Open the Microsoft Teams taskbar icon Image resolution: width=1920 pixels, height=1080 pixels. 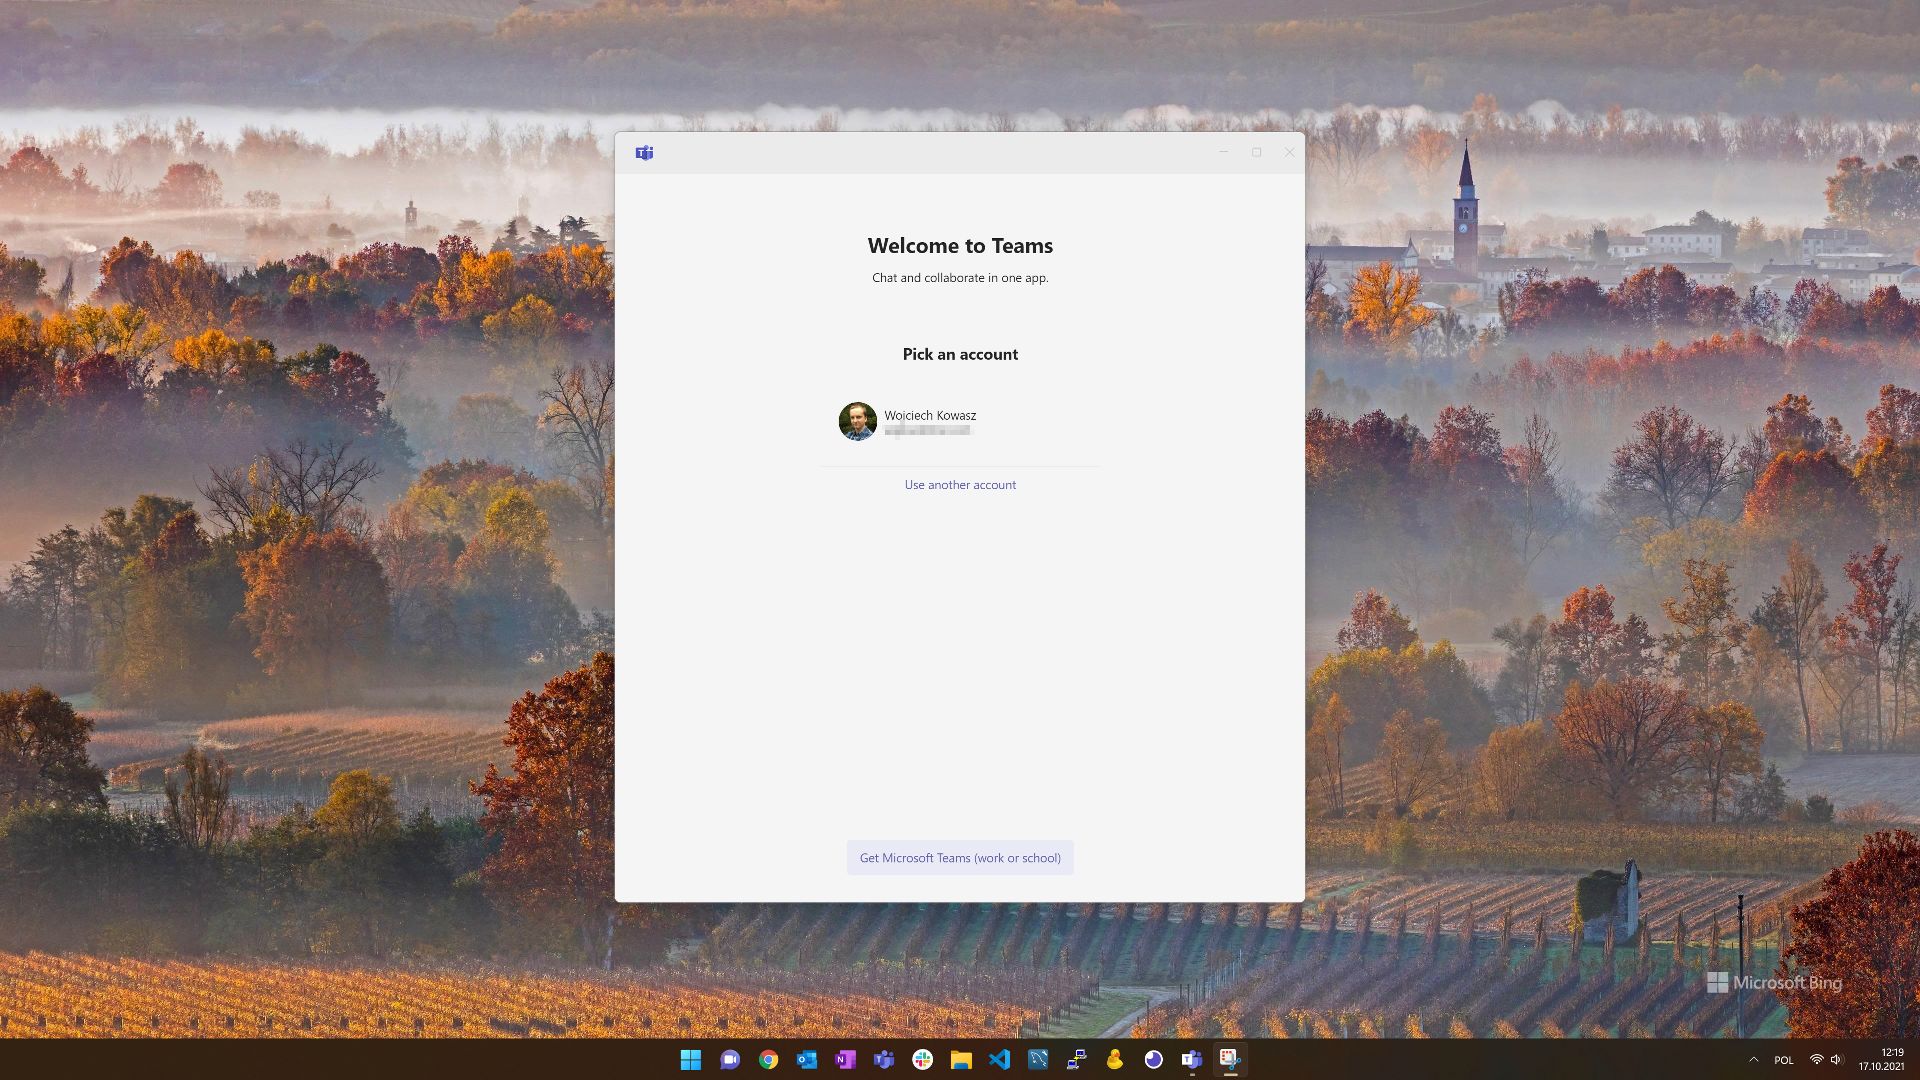pyautogui.click(x=884, y=1060)
